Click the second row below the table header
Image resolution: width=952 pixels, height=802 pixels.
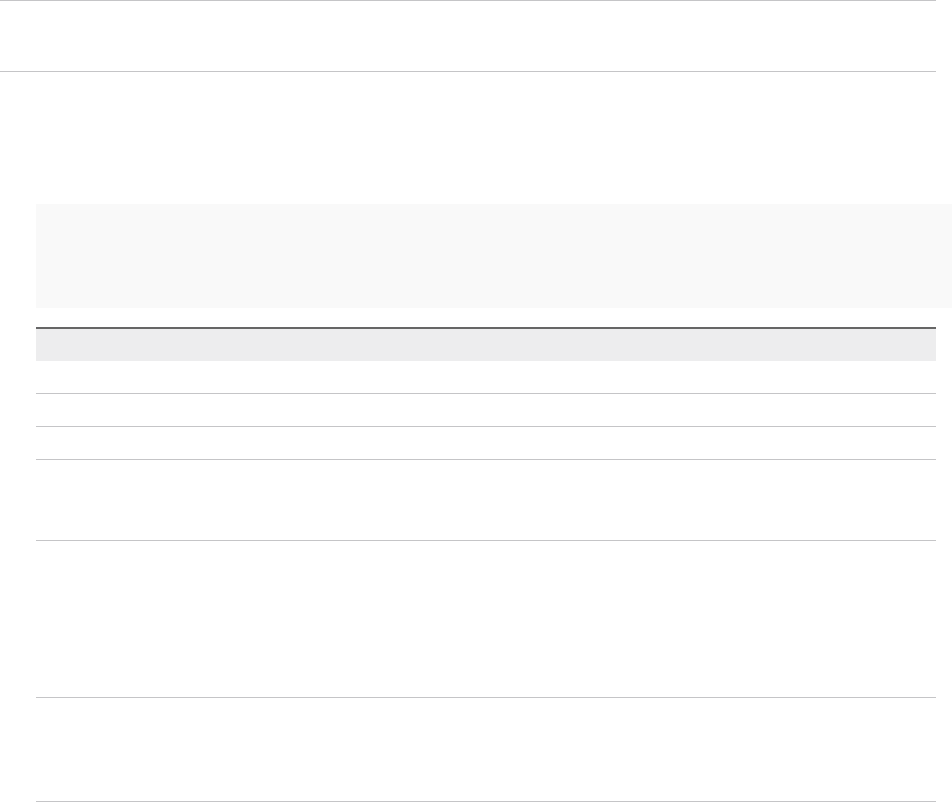tap(486, 410)
